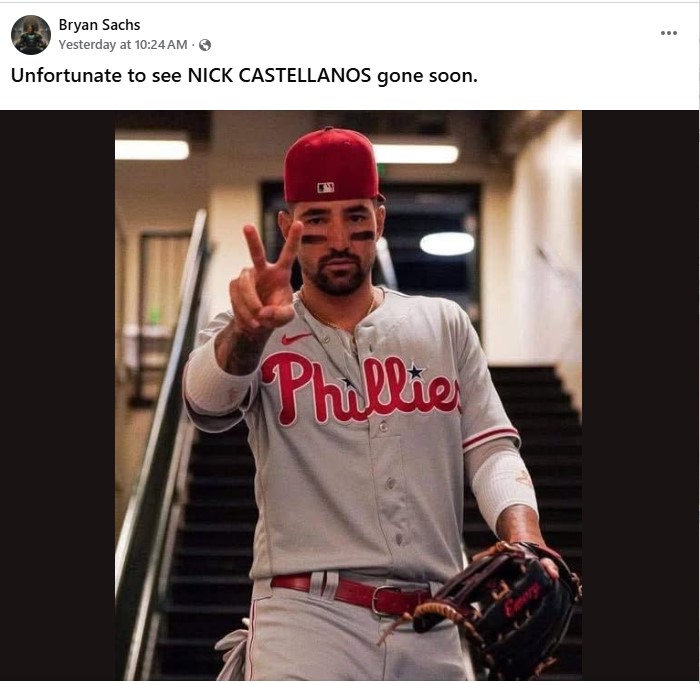This screenshot has height=684, width=700.
Task: Click the red Nike swoosh on the jersey
Action: coord(295,338)
